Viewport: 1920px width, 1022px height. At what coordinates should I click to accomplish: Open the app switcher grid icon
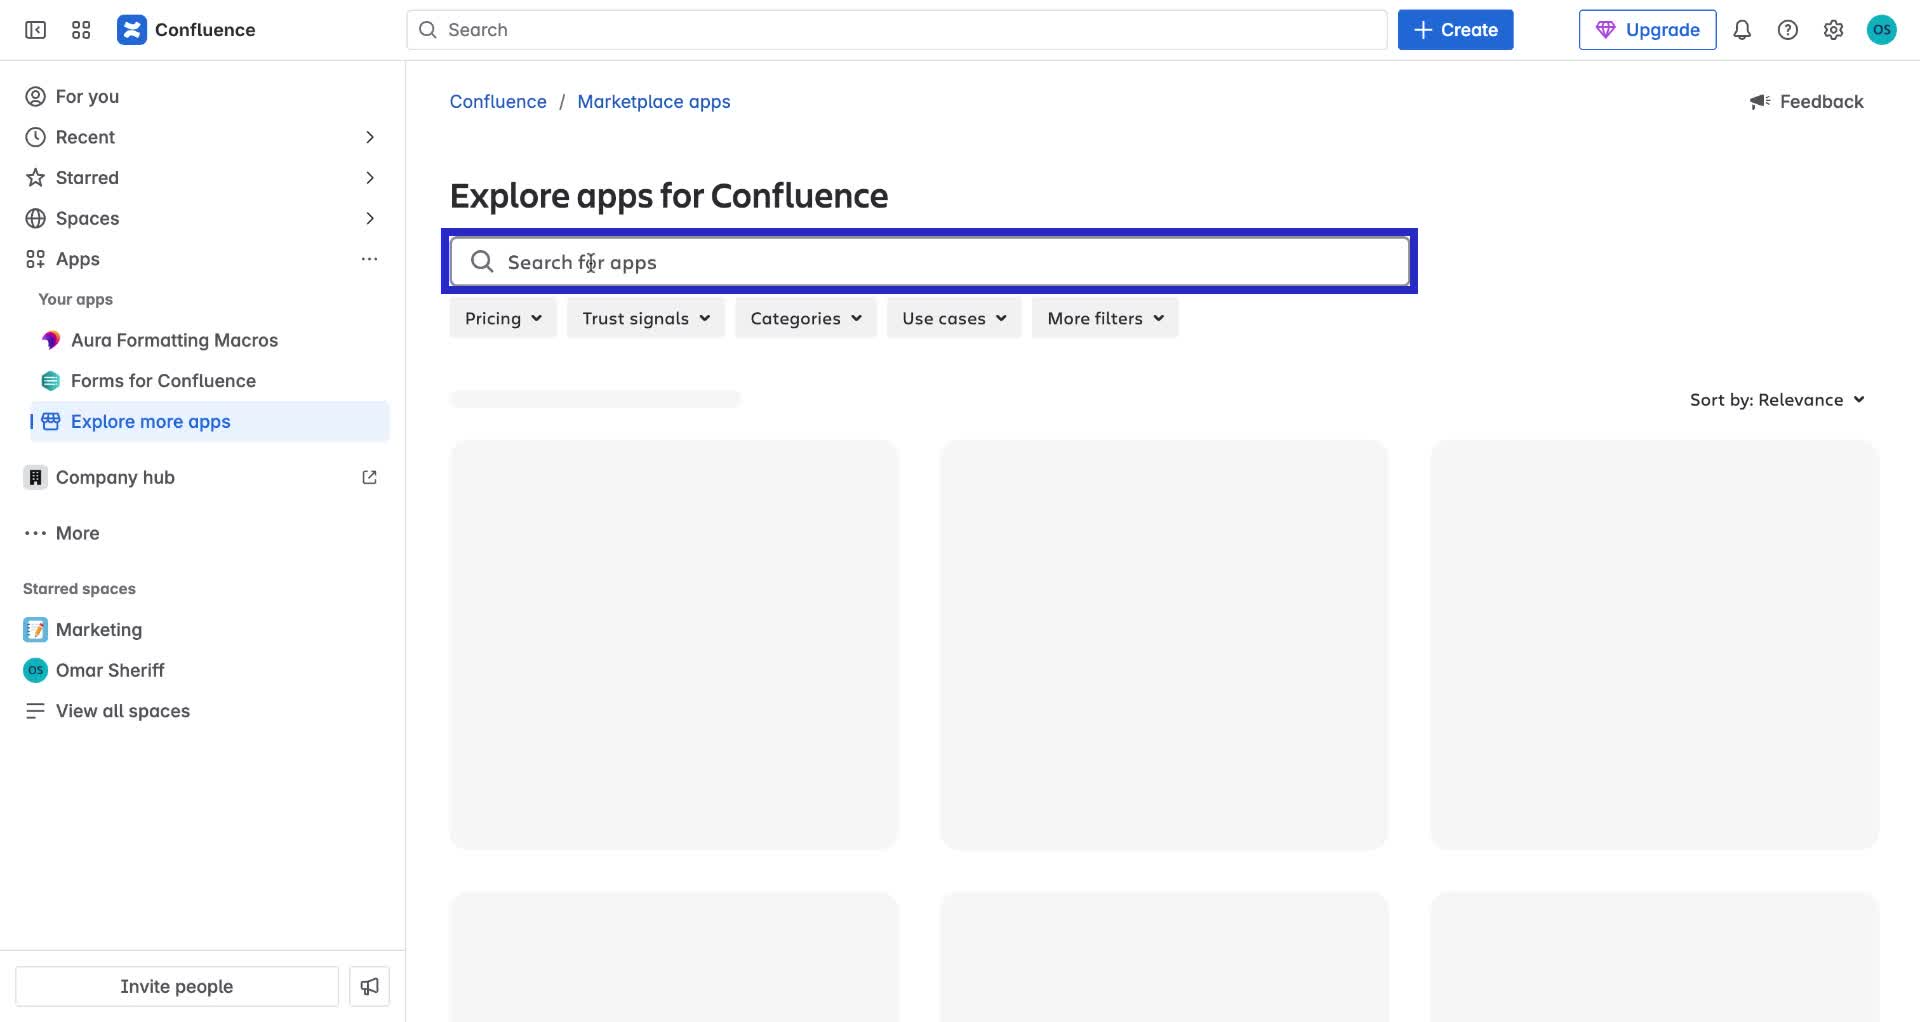[x=81, y=30]
